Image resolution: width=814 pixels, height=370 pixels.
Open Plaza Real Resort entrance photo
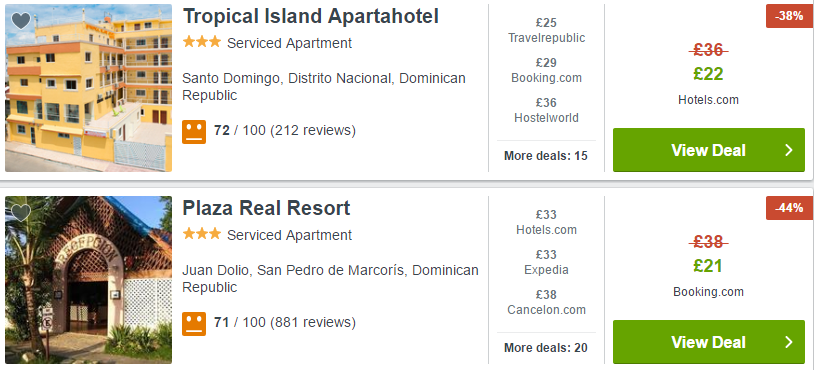tap(88, 280)
